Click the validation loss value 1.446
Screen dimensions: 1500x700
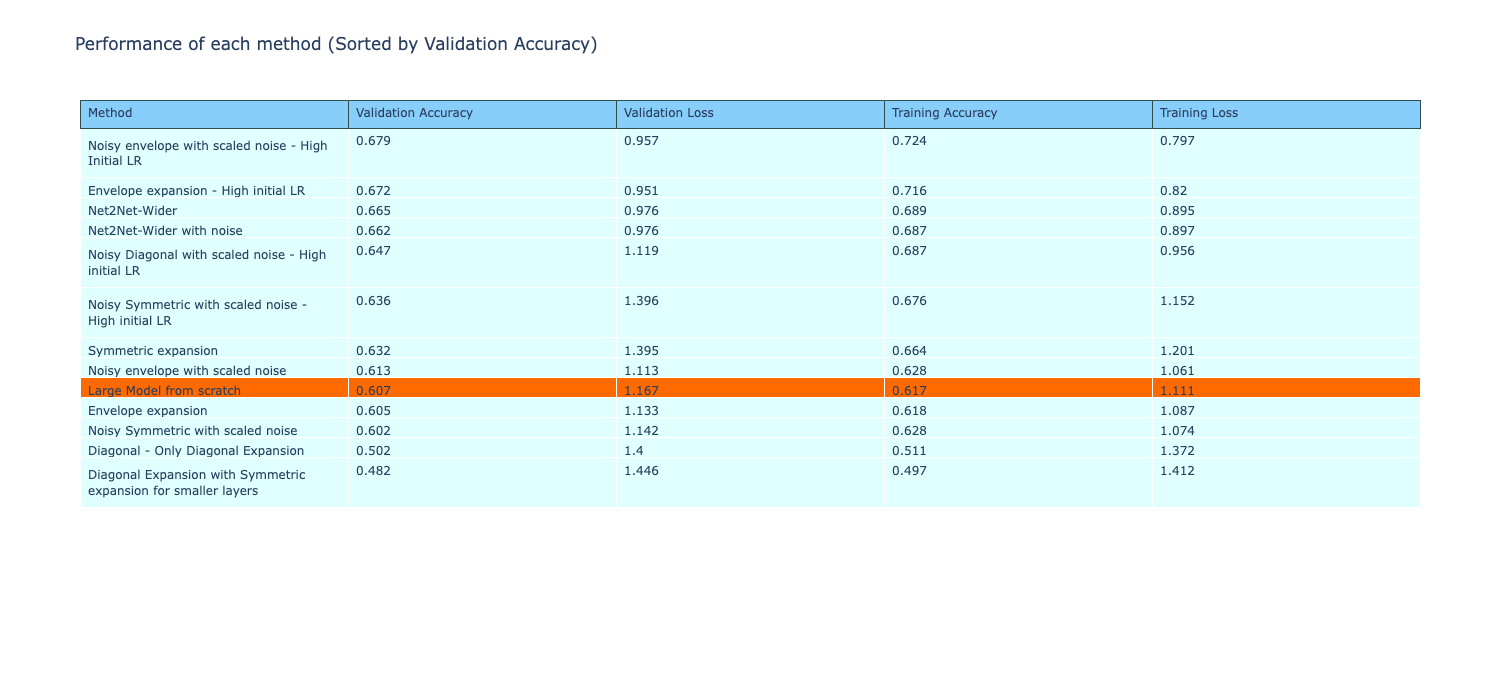(x=641, y=472)
